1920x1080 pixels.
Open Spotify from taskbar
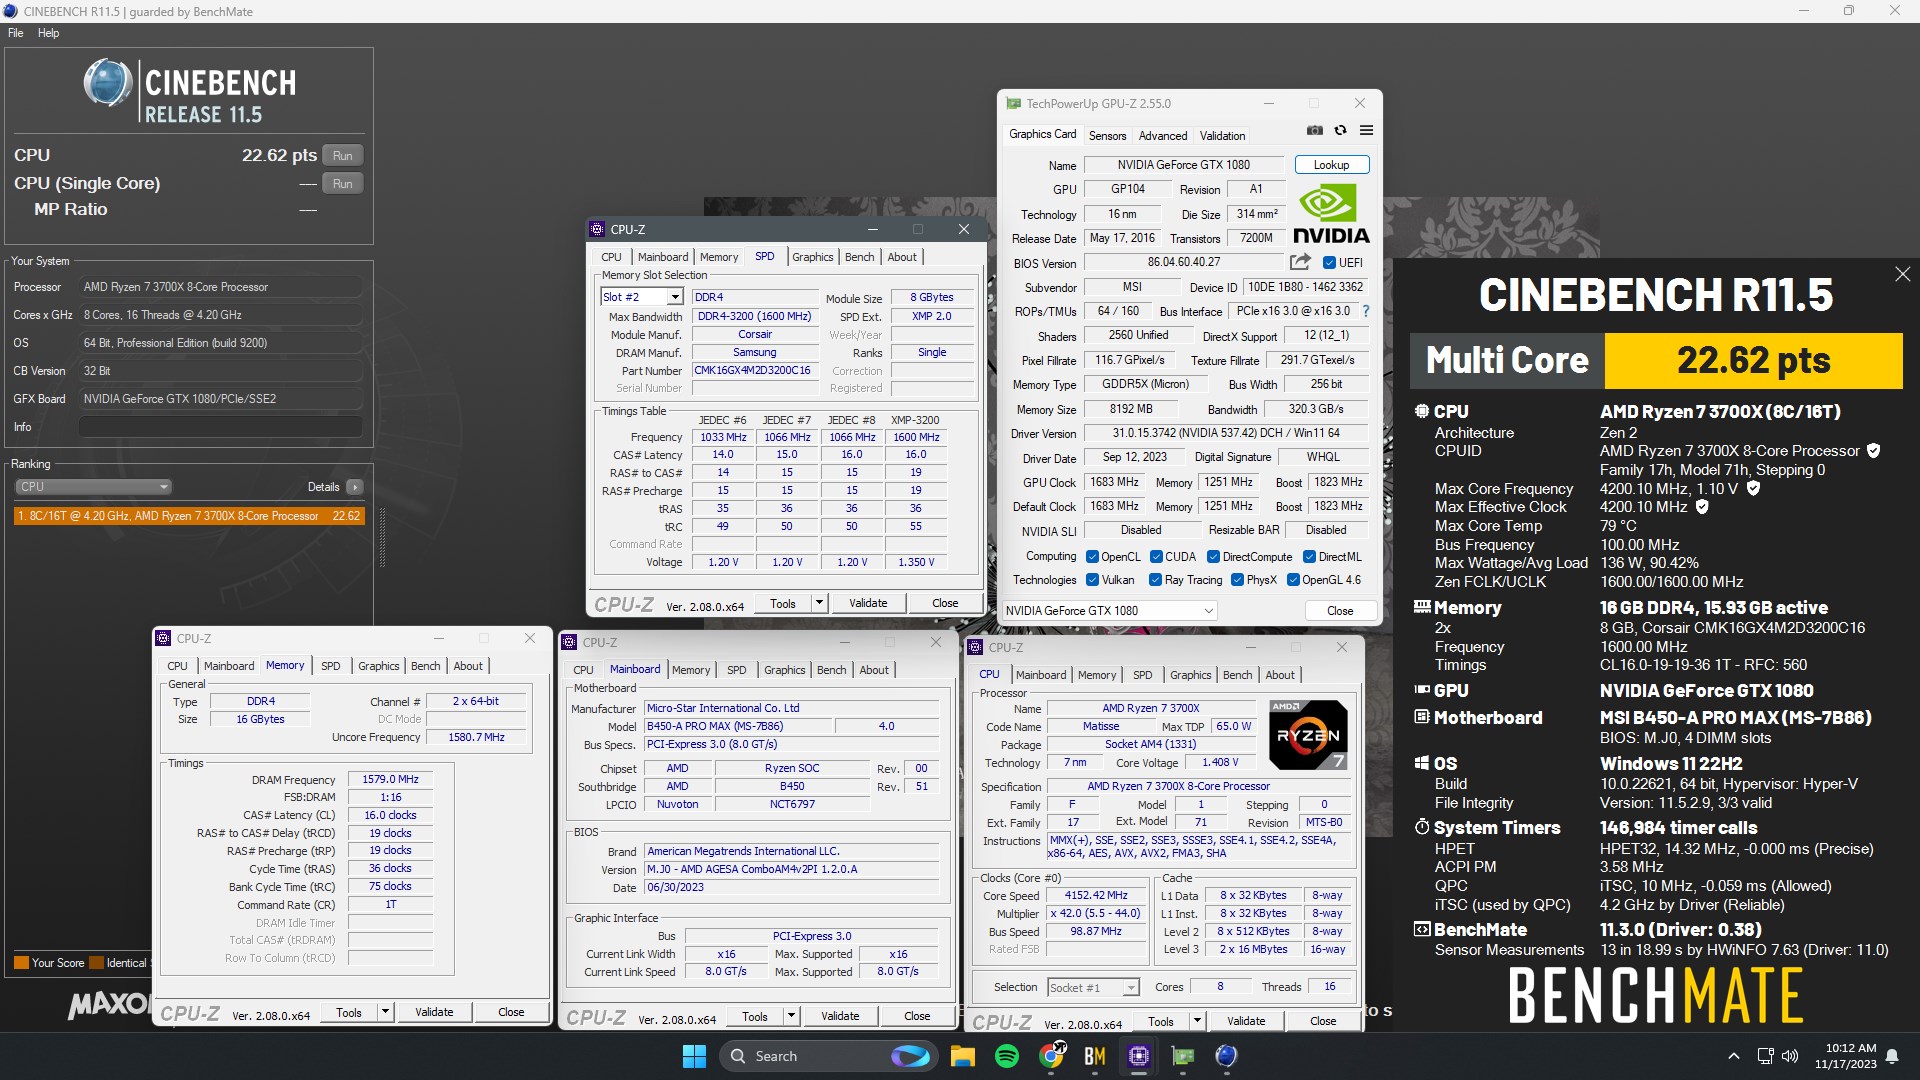(1007, 1056)
